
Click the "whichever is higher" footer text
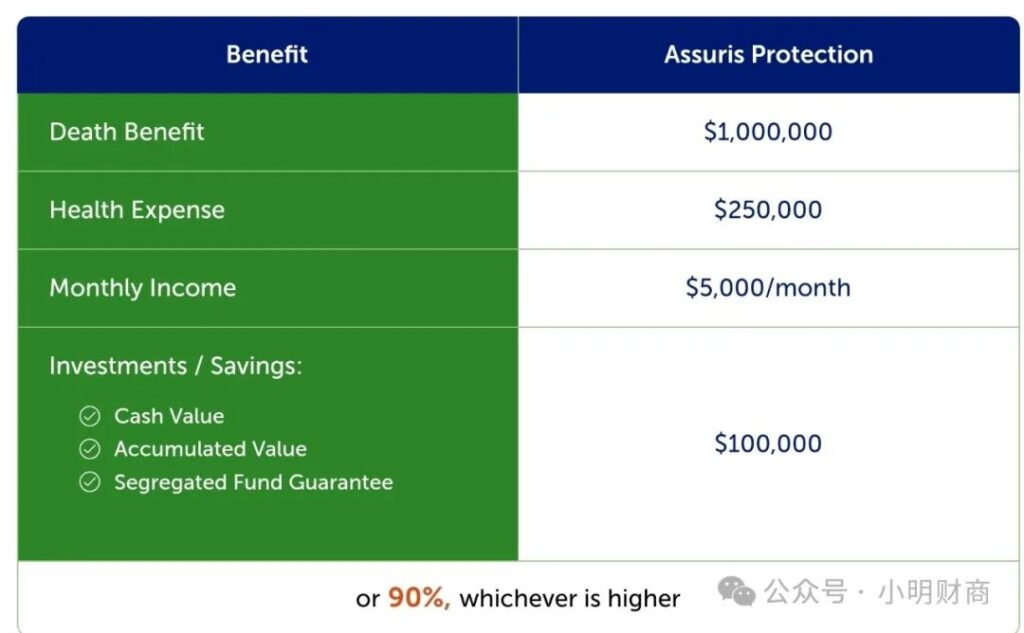click(570, 598)
